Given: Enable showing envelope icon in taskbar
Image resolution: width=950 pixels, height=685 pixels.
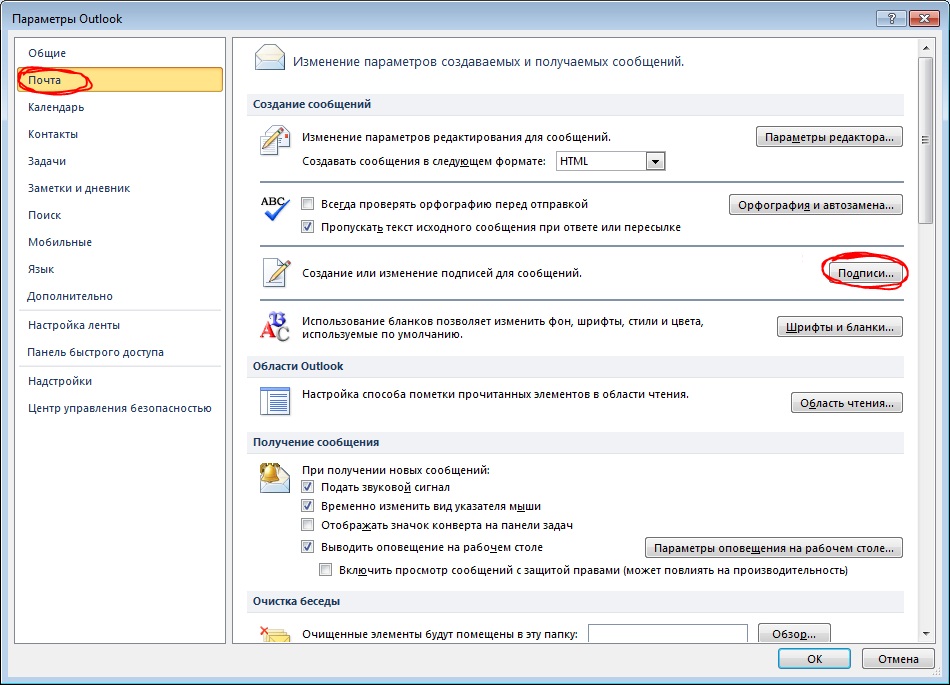Looking at the screenshot, I should pos(308,525).
